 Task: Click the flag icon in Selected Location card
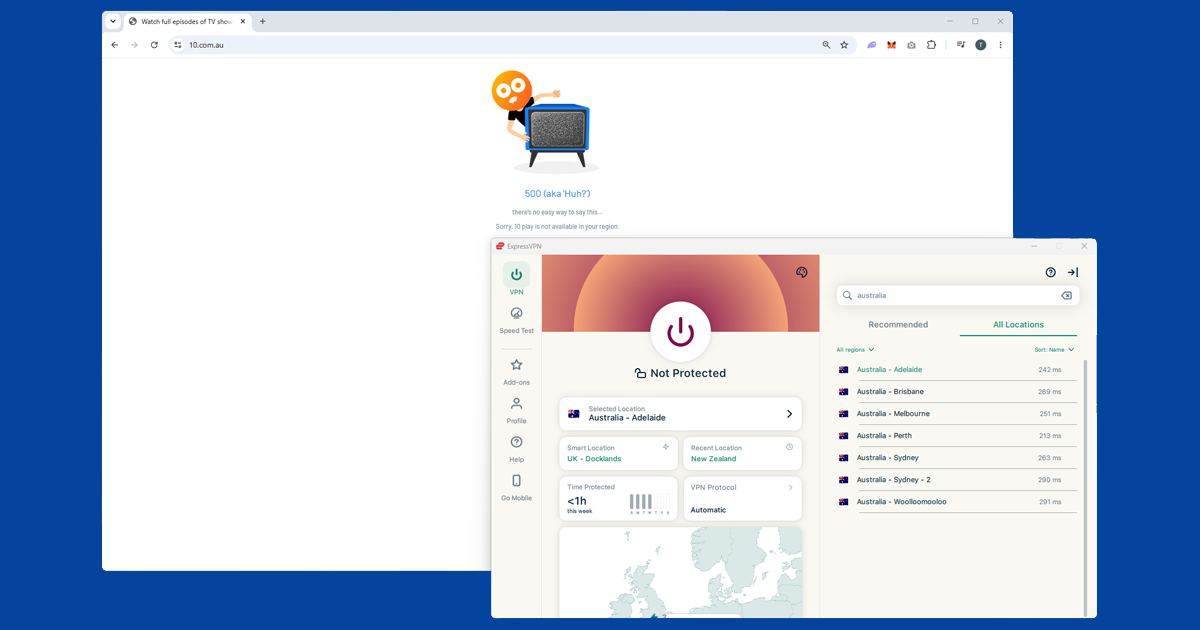[x=574, y=414]
